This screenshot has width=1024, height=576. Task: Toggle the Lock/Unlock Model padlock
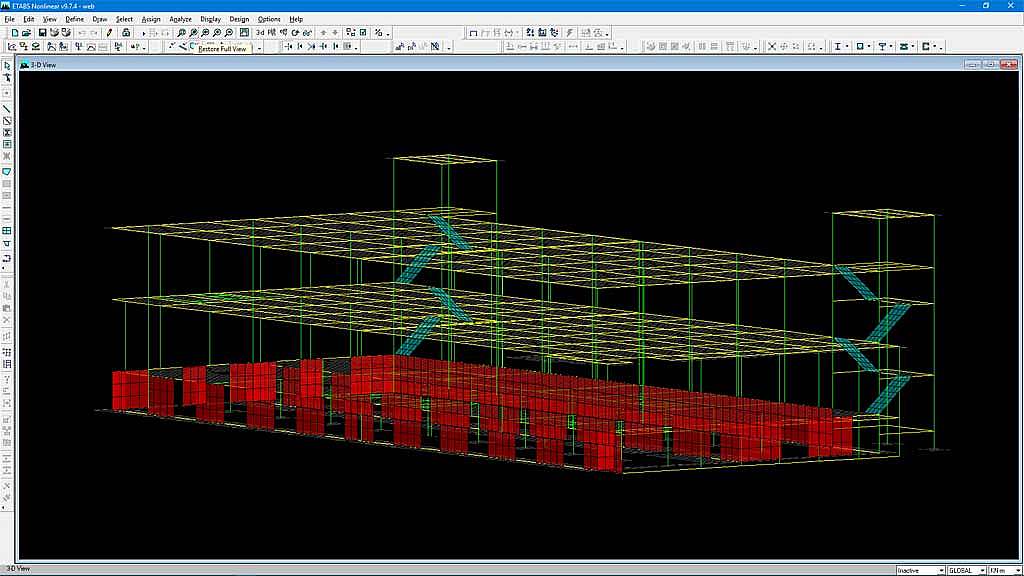coord(126,33)
